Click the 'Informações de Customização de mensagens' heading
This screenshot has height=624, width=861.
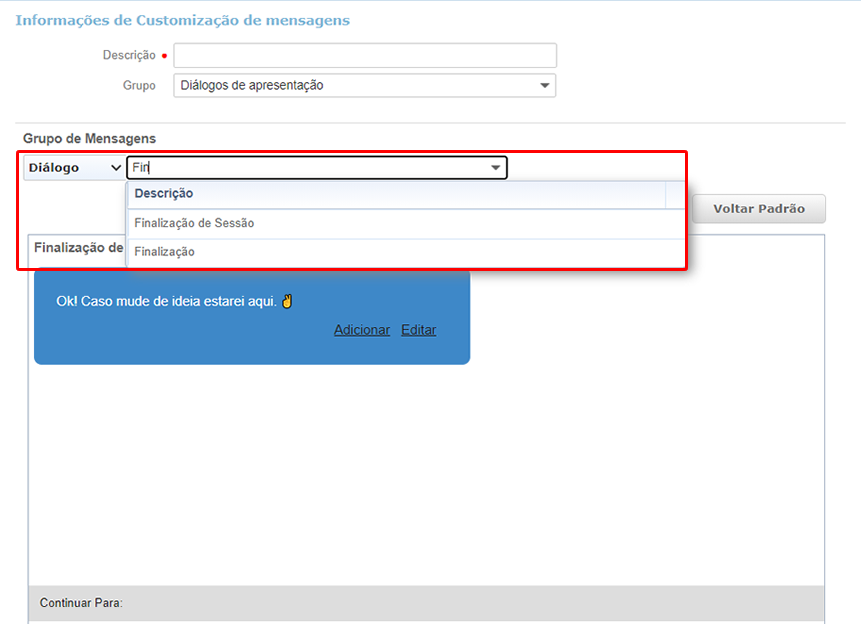[183, 20]
